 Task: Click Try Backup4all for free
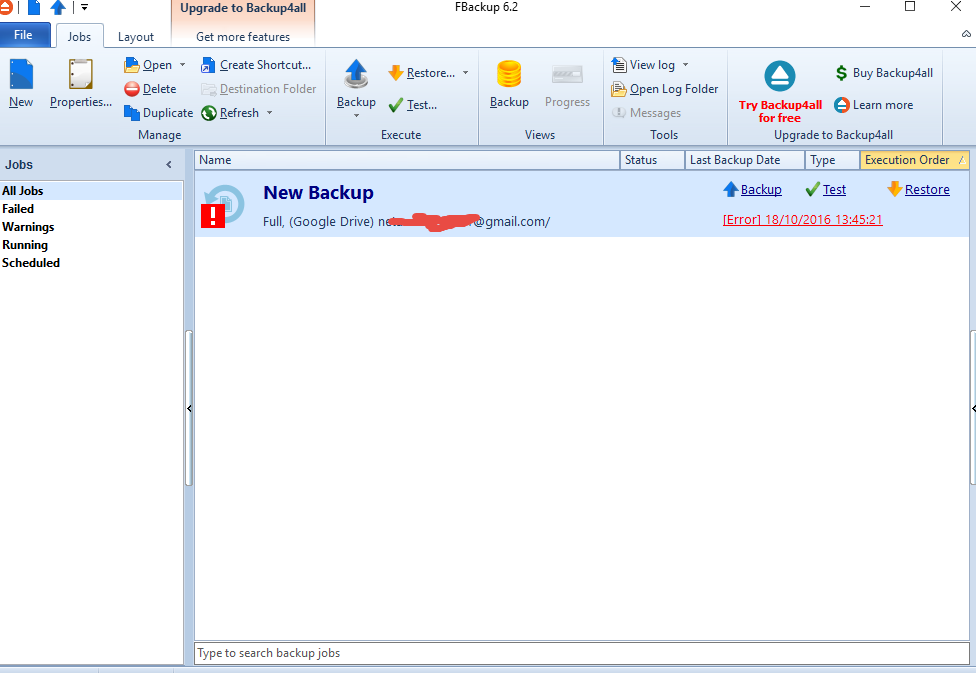pos(780,92)
